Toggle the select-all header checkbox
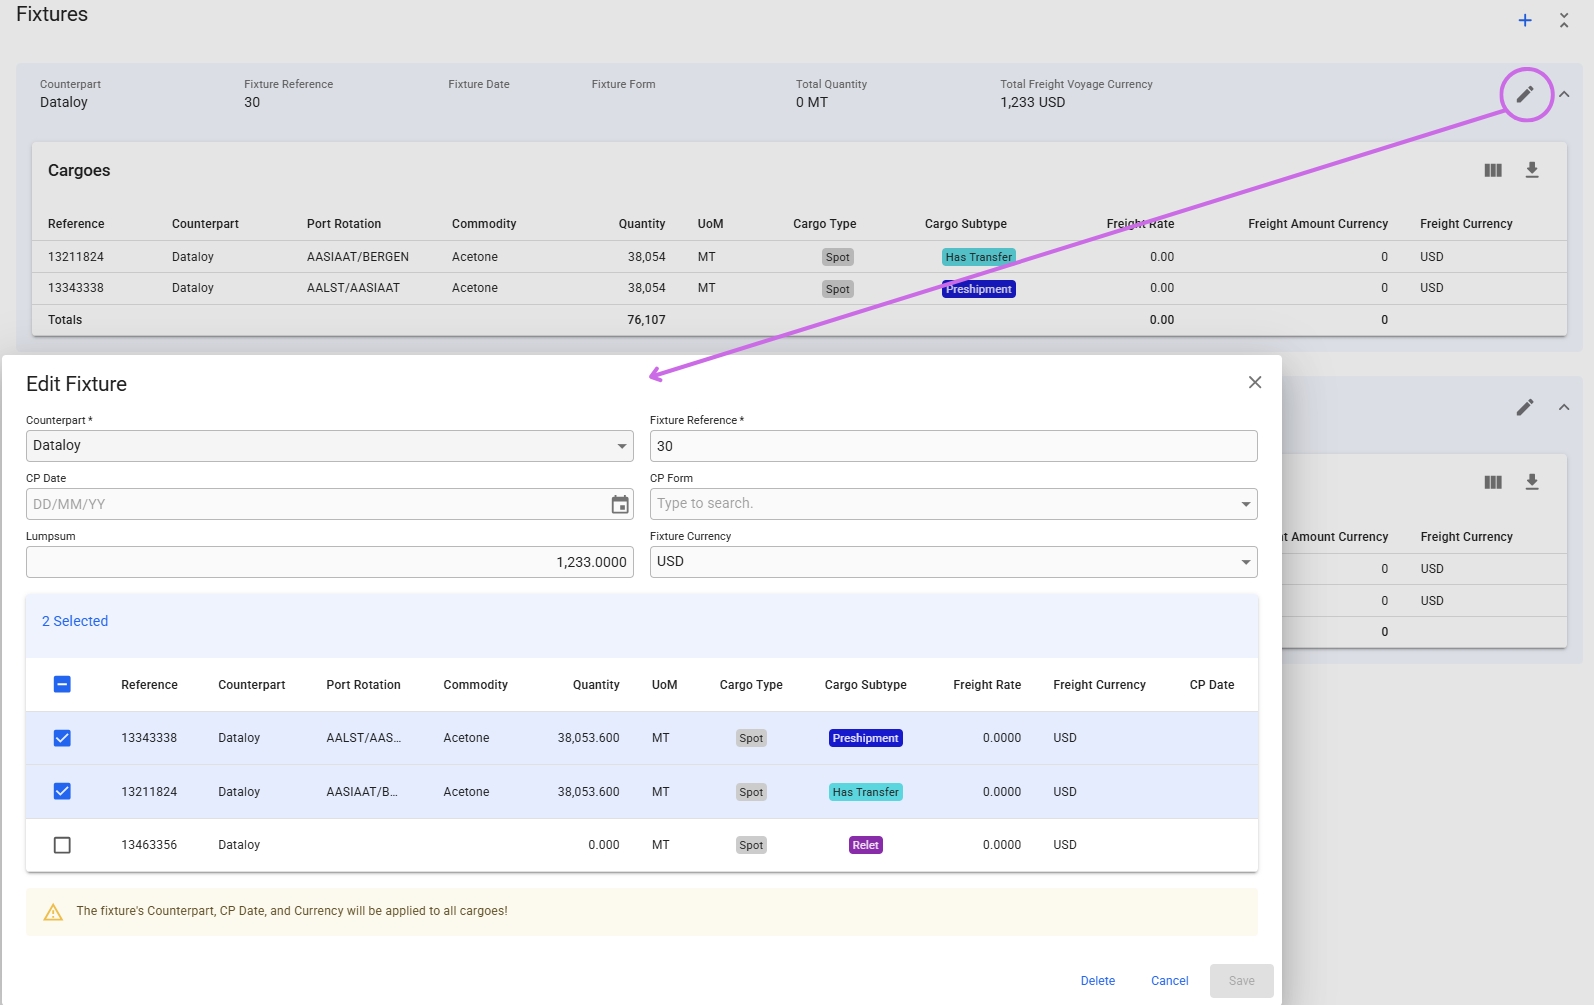 pos(62,684)
